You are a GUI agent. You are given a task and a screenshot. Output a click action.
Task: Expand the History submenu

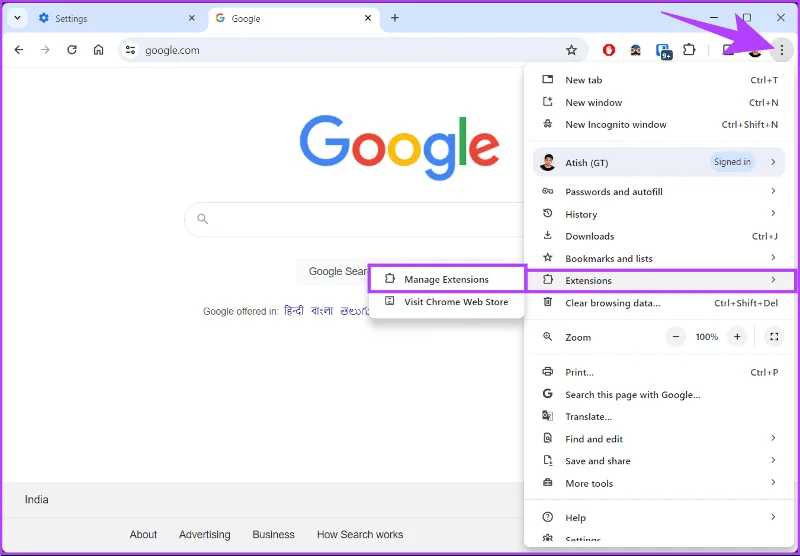(x=659, y=214)
